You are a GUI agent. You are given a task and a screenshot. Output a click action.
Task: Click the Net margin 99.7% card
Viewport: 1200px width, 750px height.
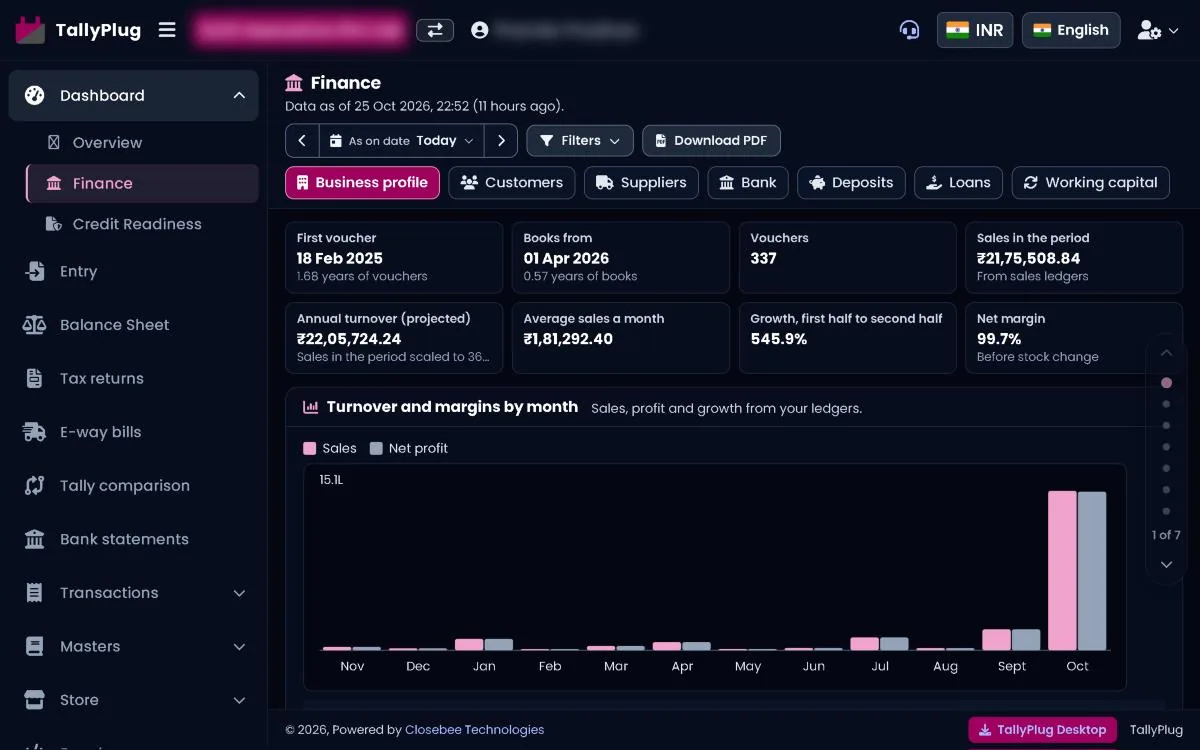(x=1074, y=338)
